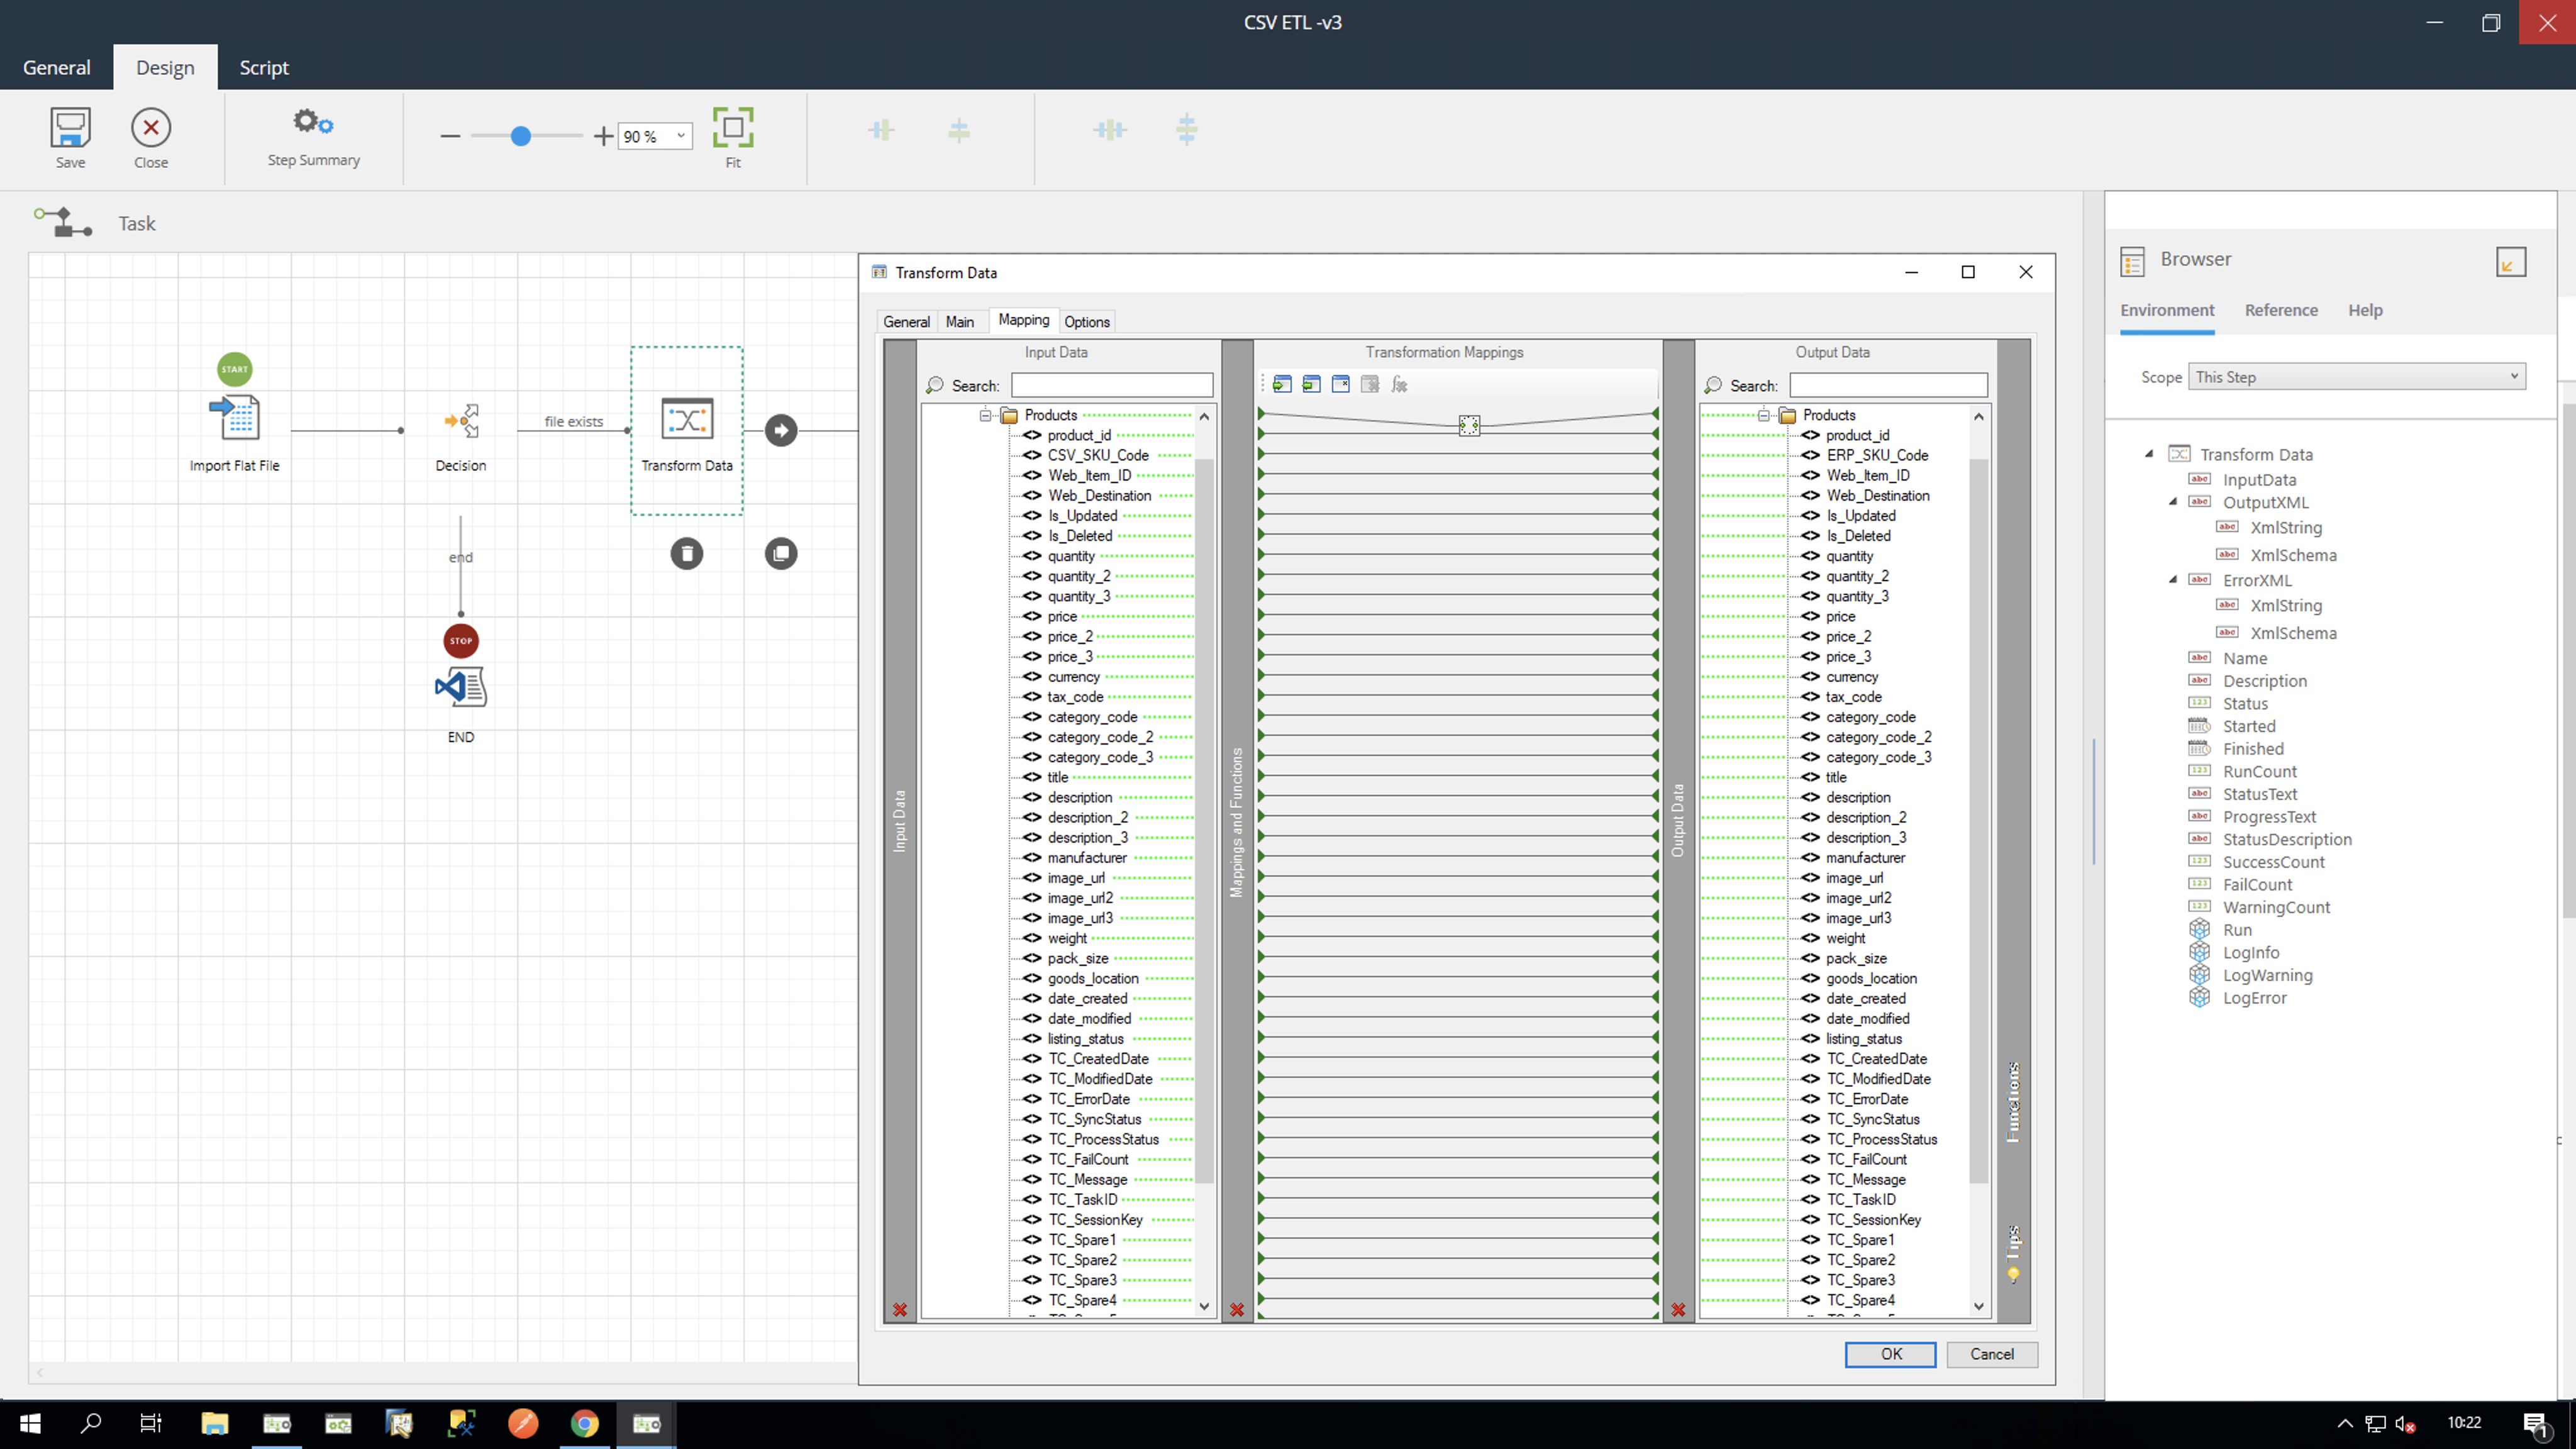Click the zoom in plus icon
The image size is (2576, 1449).
[603, 136]
